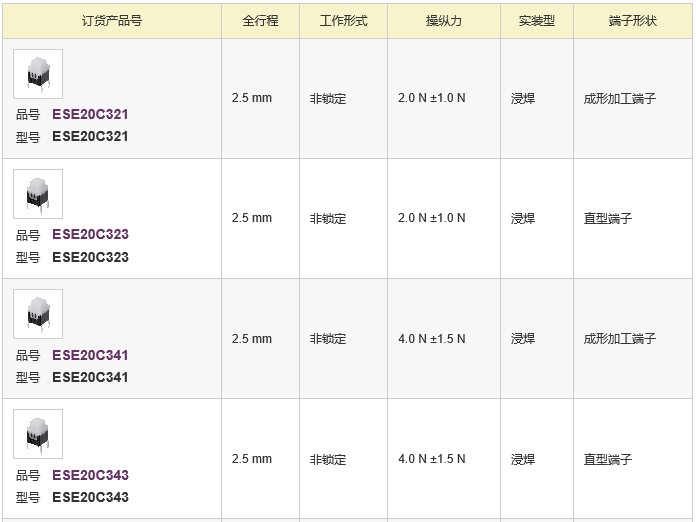Click the 工作形式 column header

pos(344,21)
